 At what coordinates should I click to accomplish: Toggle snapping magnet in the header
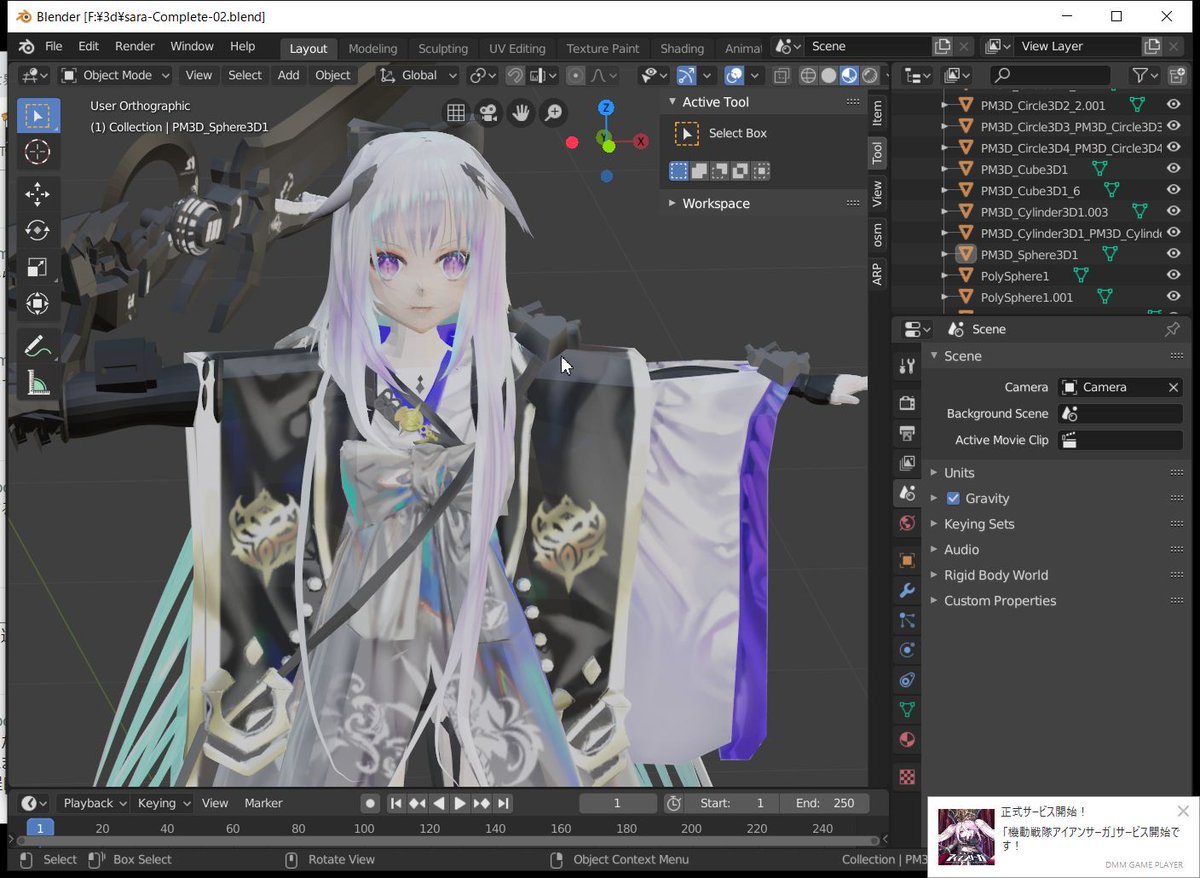click(514, 75)
